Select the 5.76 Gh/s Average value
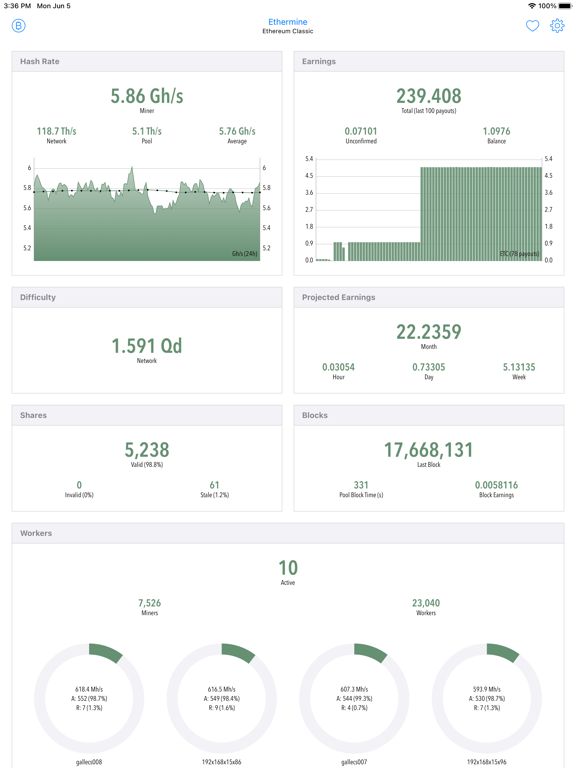 (x=237, y=131)
